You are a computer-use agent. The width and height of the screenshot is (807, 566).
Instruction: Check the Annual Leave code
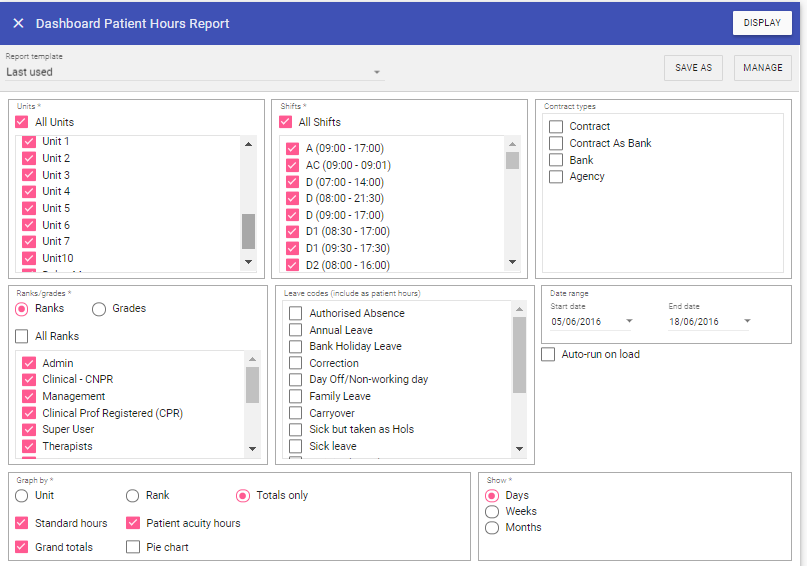pyautogui.click(x=296, y=330)
